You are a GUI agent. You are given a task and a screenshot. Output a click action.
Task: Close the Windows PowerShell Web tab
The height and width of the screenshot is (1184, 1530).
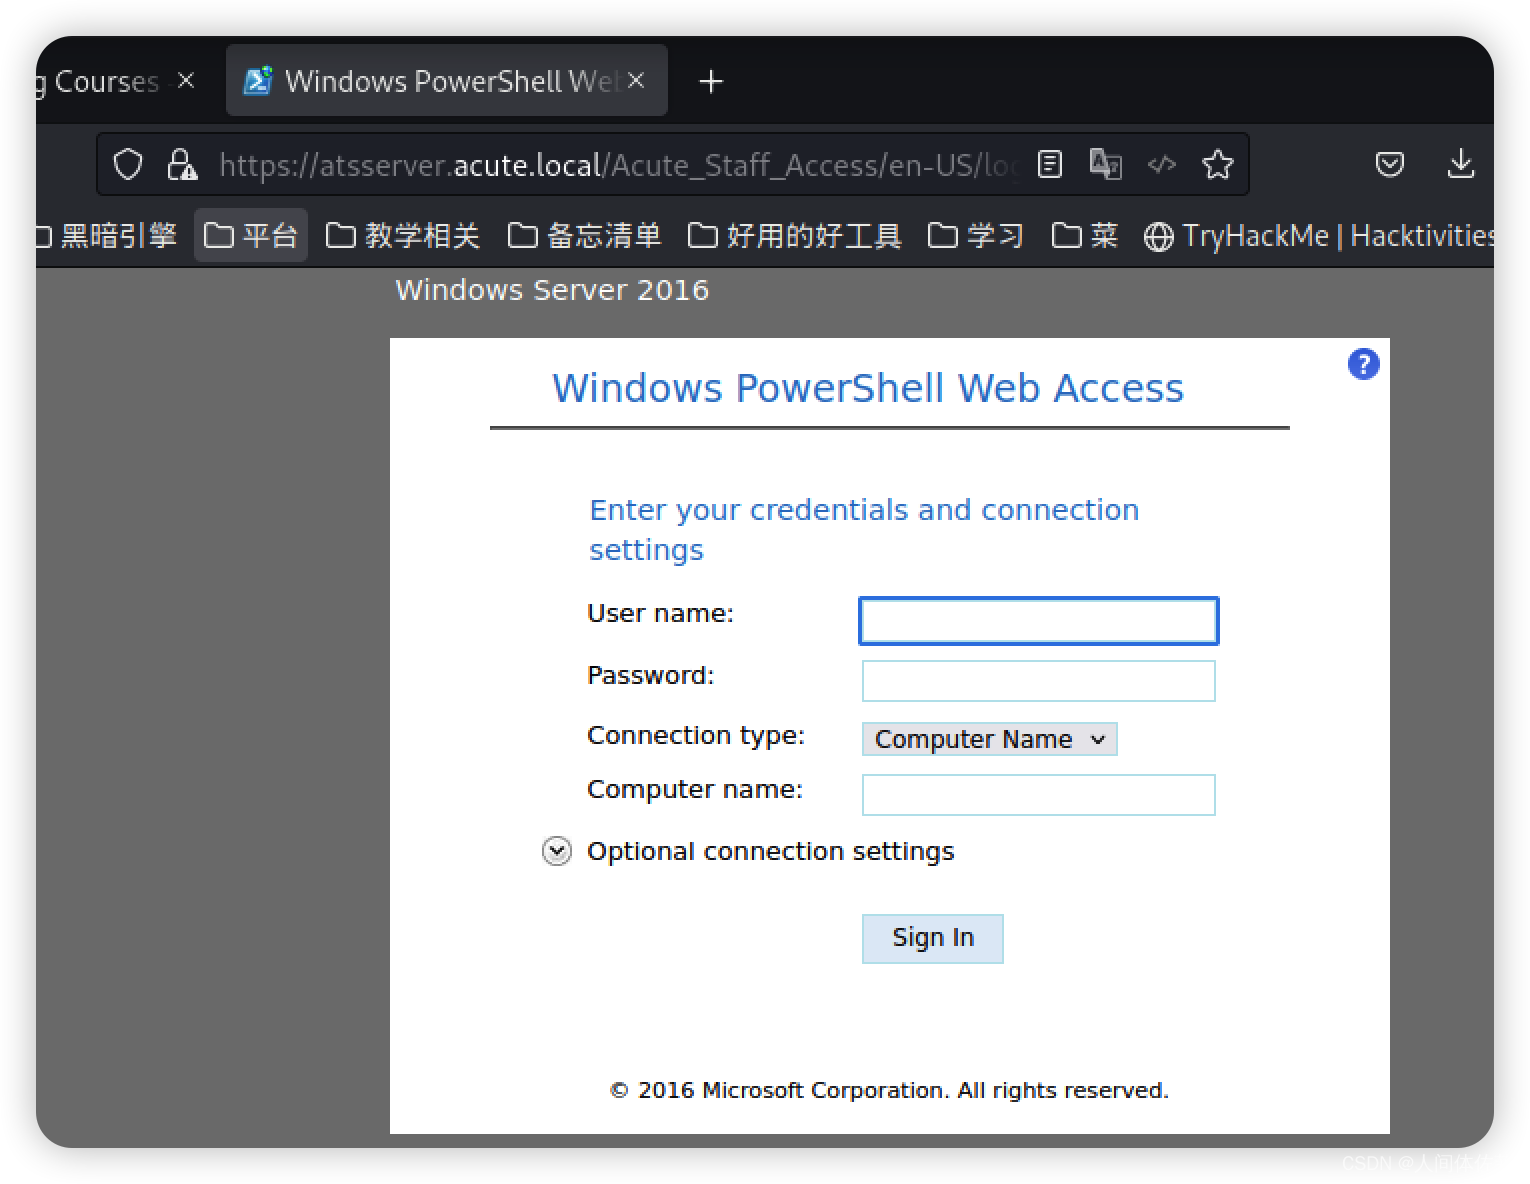click(x=636, y=80)
